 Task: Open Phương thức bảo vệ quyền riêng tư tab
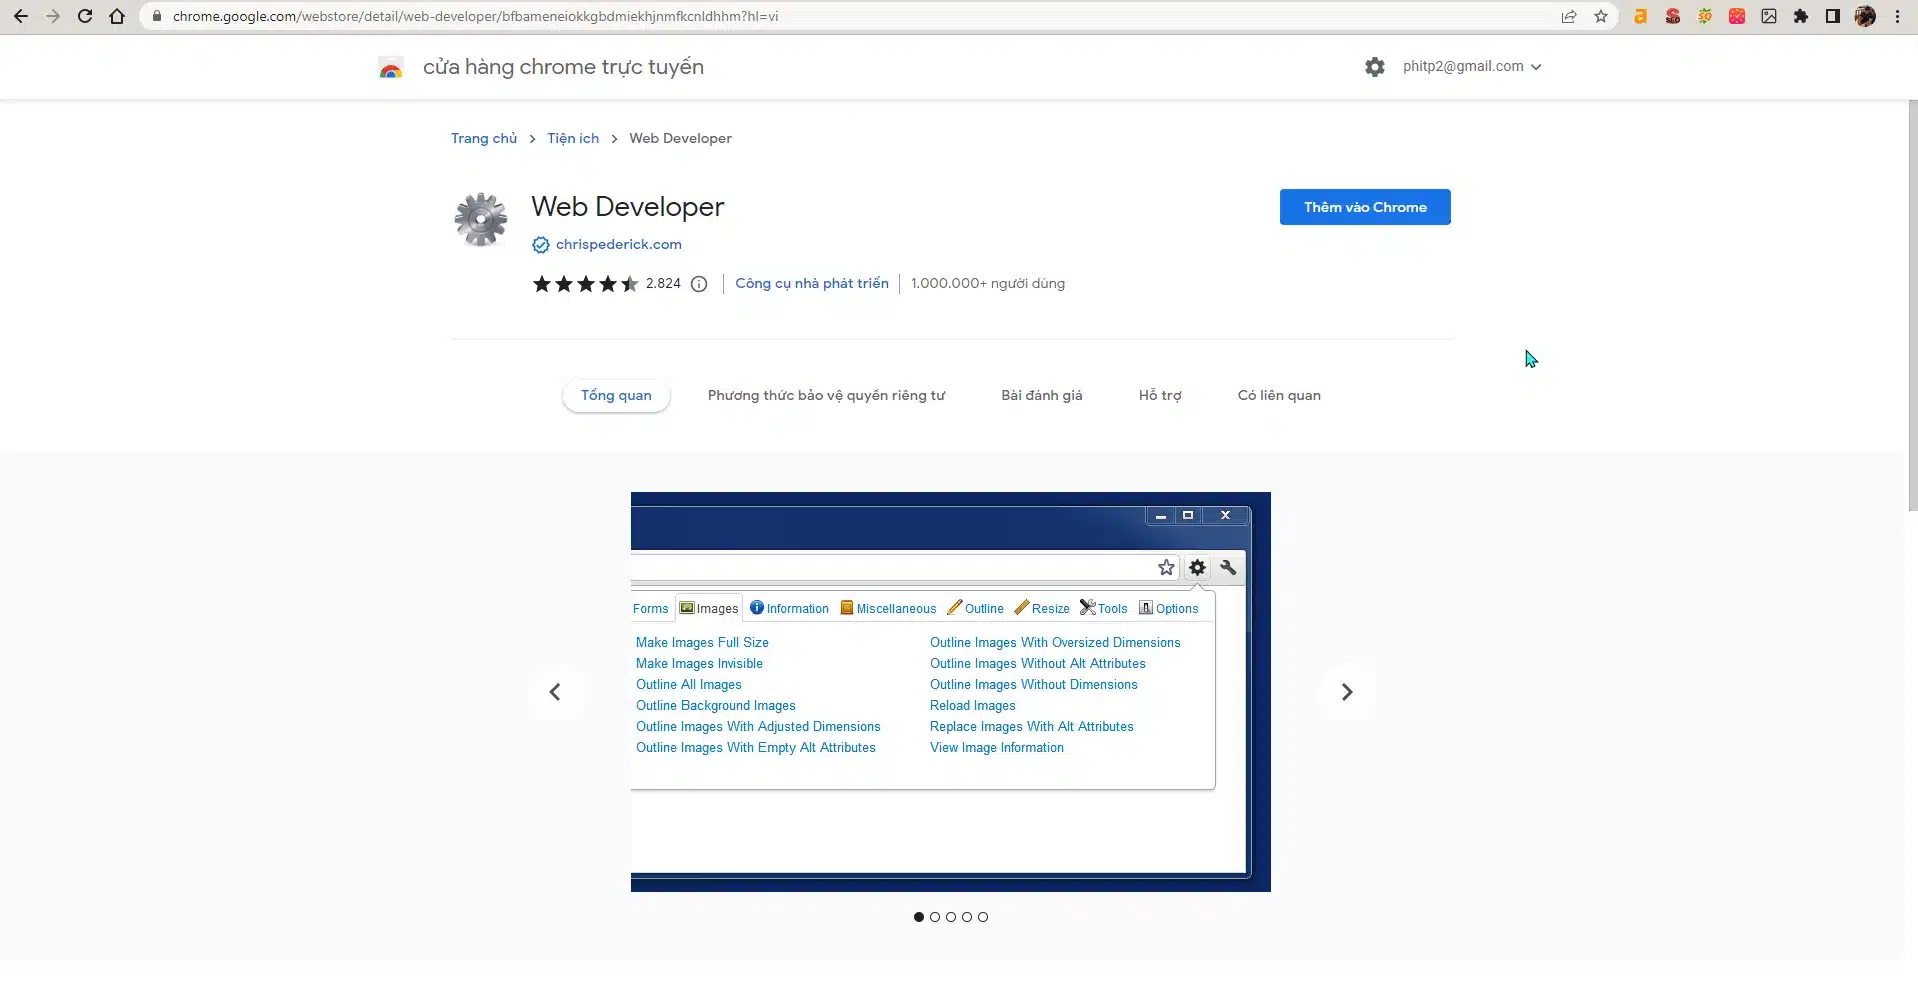(826, 396)
